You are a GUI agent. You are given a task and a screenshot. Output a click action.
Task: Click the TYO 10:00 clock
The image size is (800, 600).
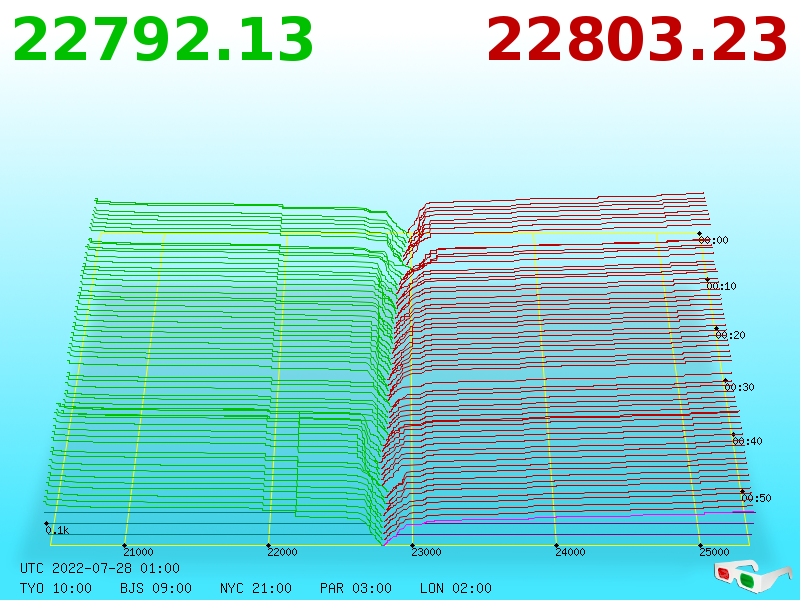pyautogui.click(x=56, y=588)
